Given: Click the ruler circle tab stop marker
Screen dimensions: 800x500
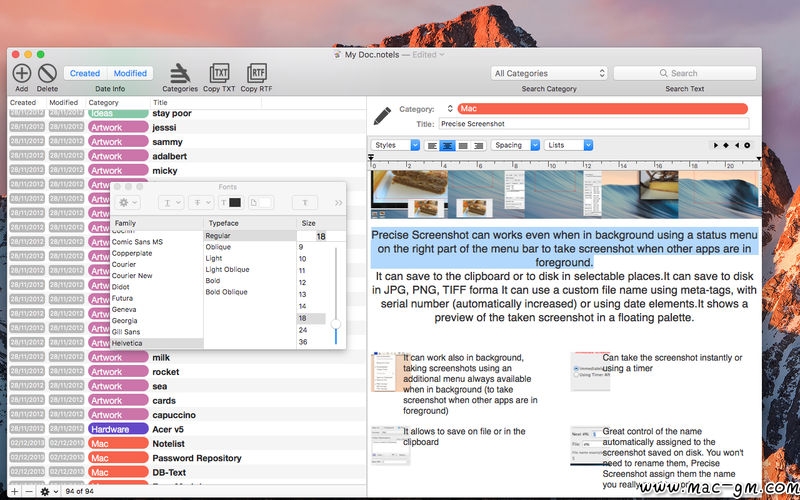Looking at the screenshot, I should coord(747,145).
